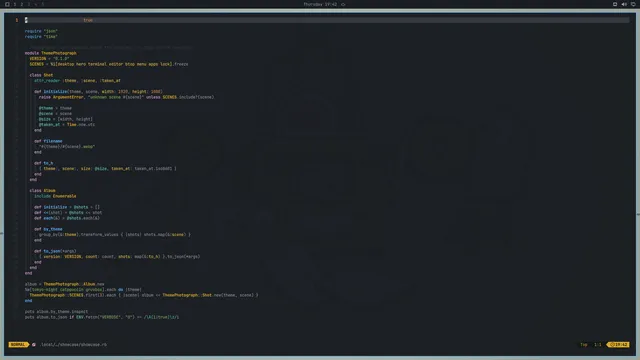640x360 pixels.
Task: Click line number 1 in the gutter
Action: click(17, 20)
